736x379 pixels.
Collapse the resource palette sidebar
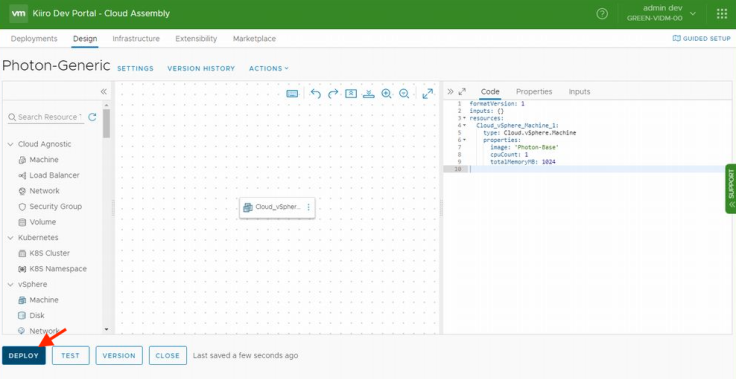104,91
